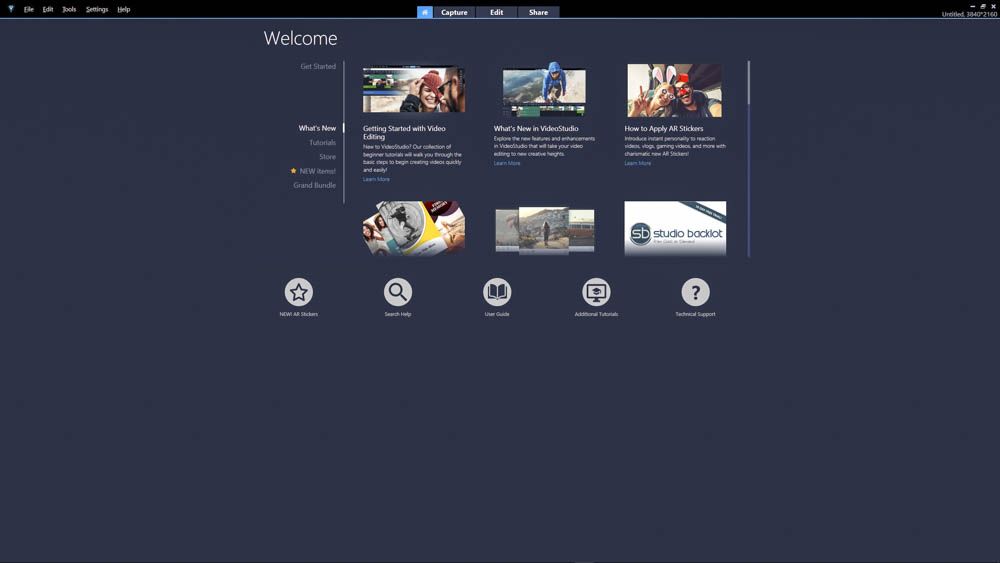This screenshot has height=563, width=1000.
Task: Open the thumbnail between collage and studio backlot
Action: tap(545, 230)
